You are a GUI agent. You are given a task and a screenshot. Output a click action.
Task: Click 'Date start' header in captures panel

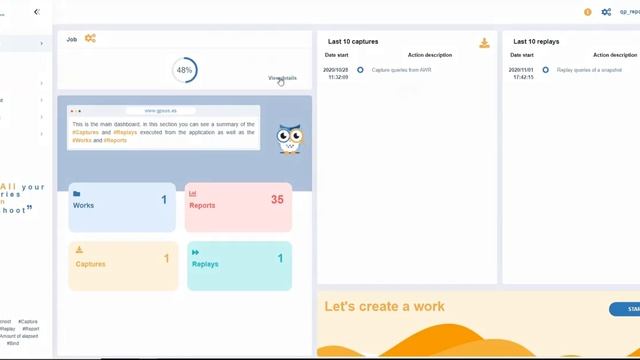[x=336, y=55]
